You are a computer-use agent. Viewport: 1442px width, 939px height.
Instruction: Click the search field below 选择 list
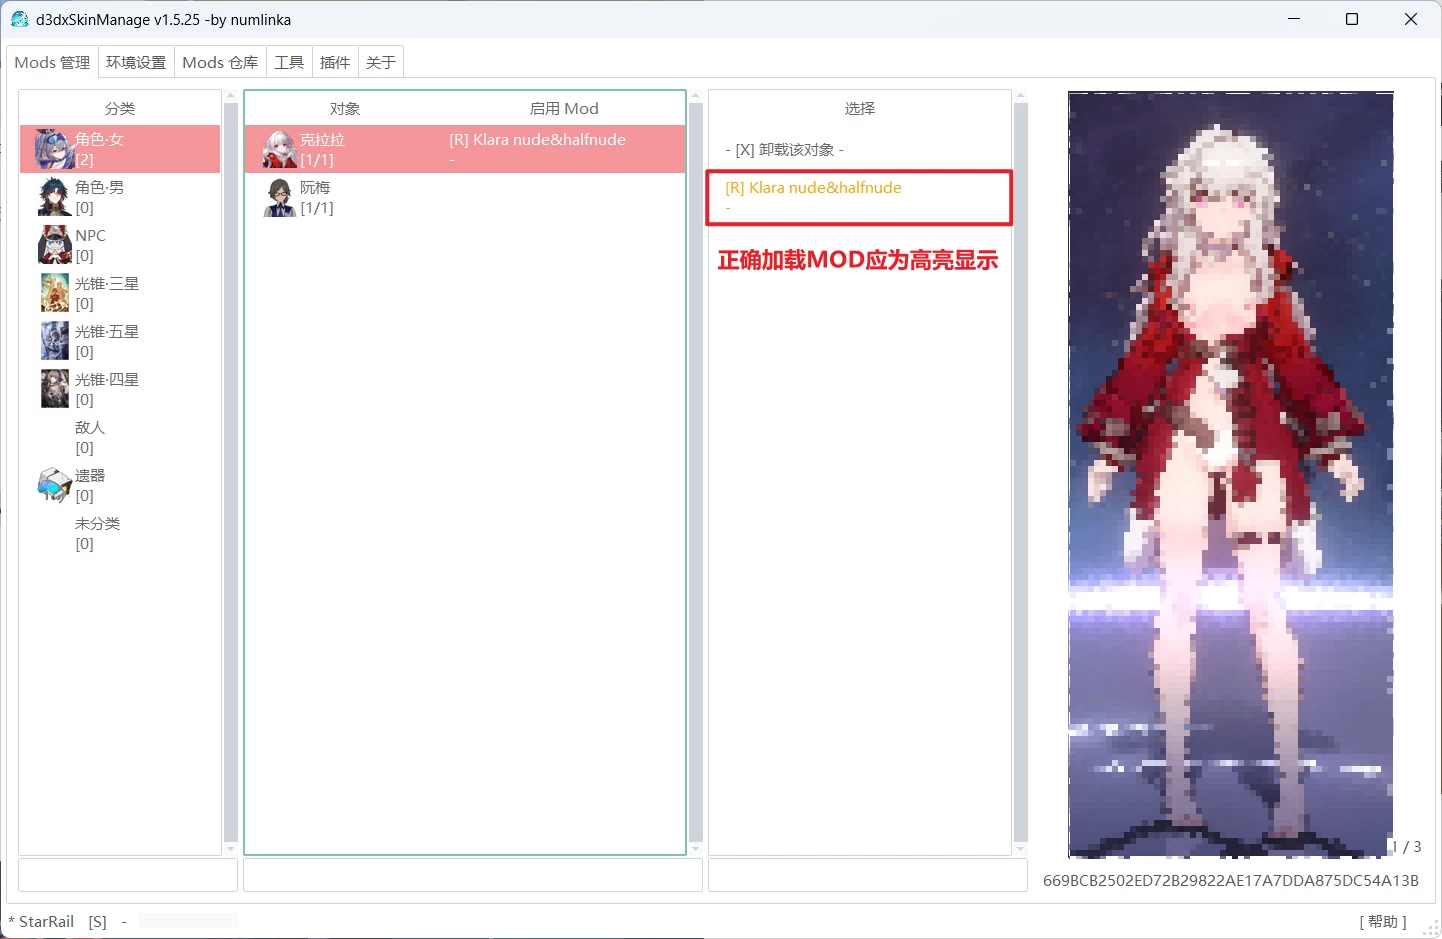point(868,875)
